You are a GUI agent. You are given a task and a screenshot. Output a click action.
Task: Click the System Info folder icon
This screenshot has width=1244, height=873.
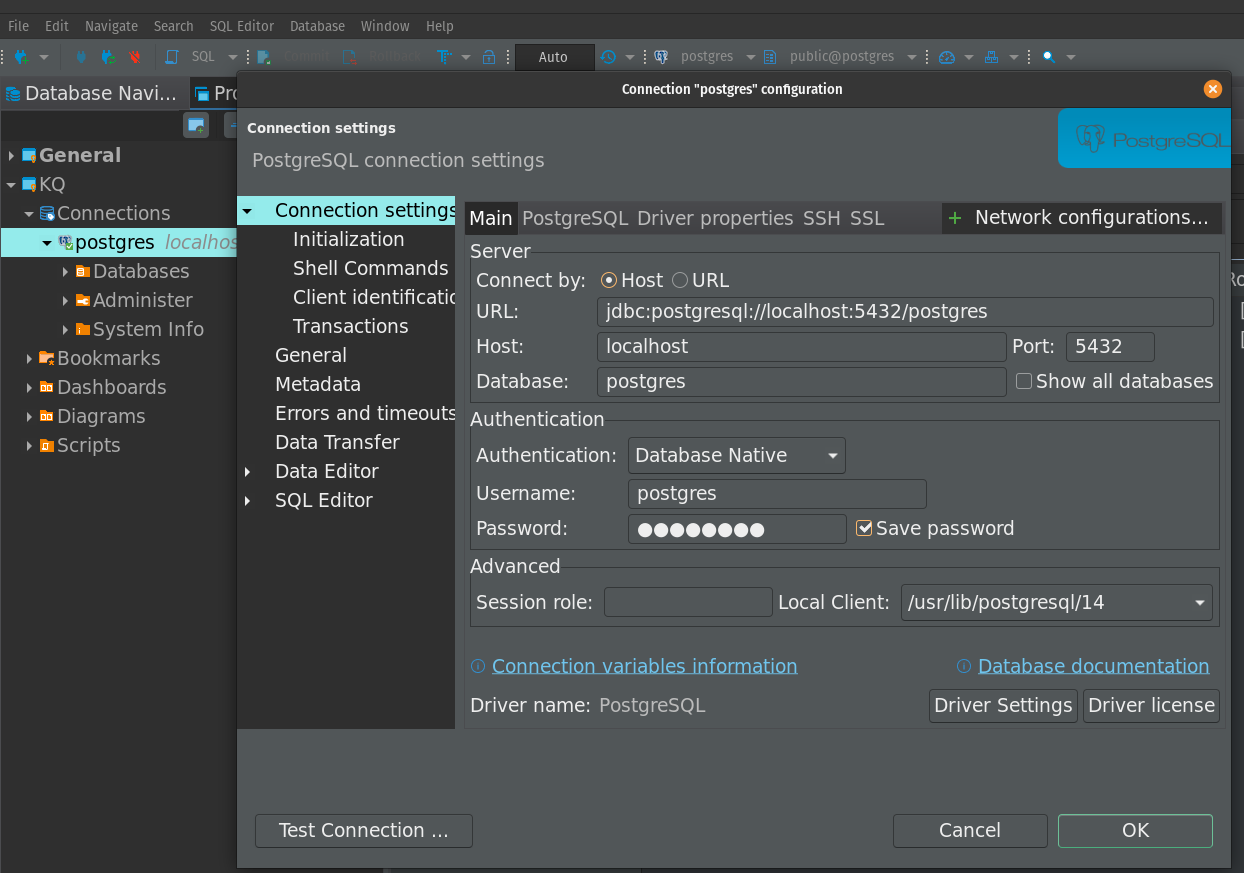(83, 329)
